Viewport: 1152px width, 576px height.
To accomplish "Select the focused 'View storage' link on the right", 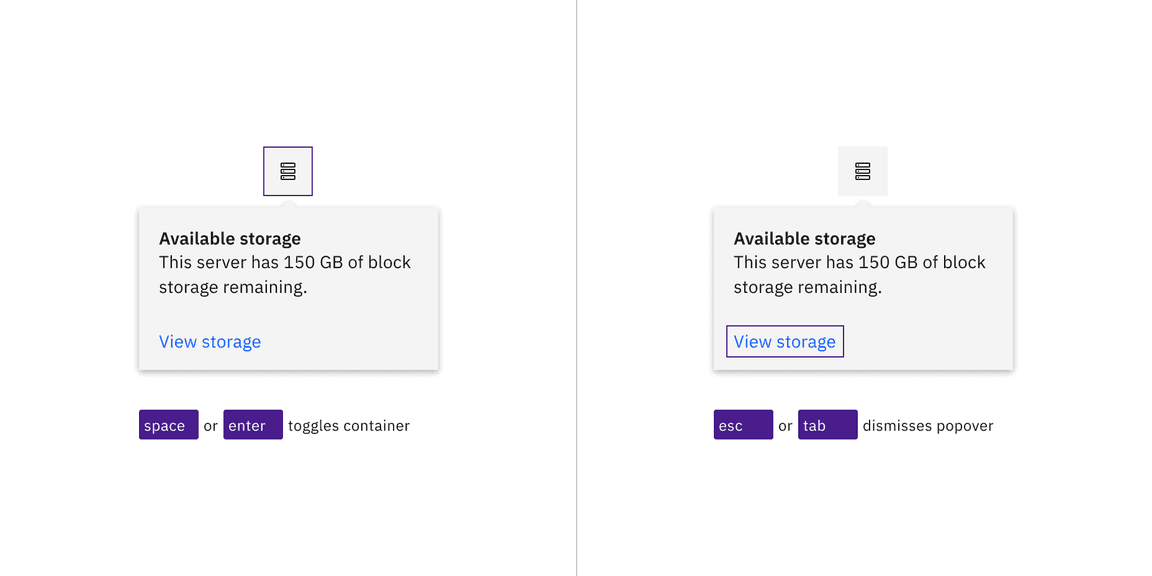I will [x=784, y=341].
